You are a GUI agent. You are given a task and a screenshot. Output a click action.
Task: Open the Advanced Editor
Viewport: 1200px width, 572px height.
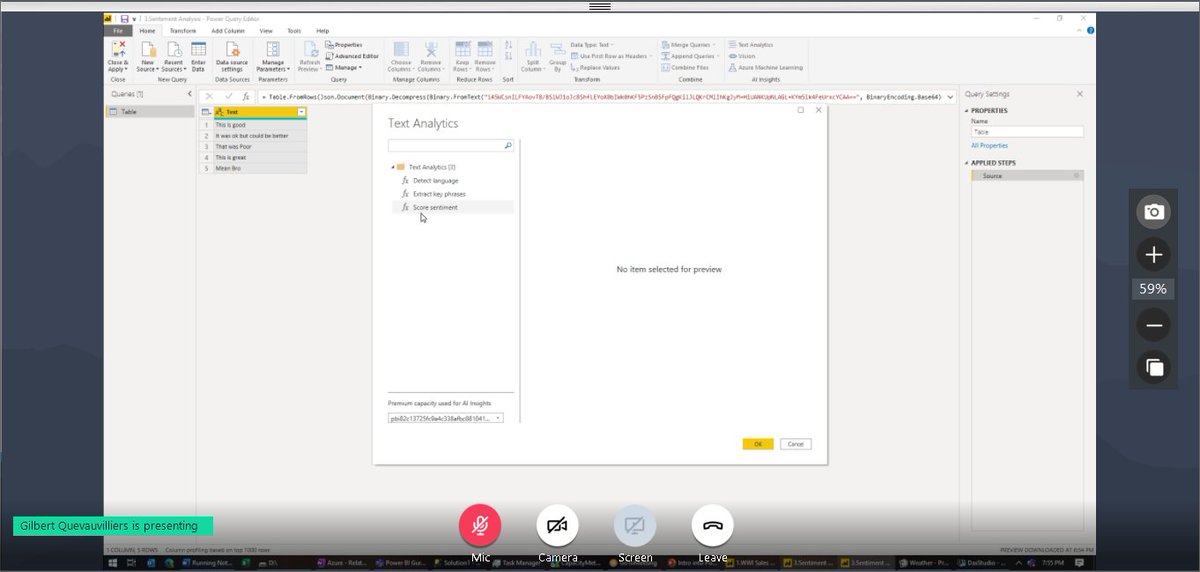point(352,56)
